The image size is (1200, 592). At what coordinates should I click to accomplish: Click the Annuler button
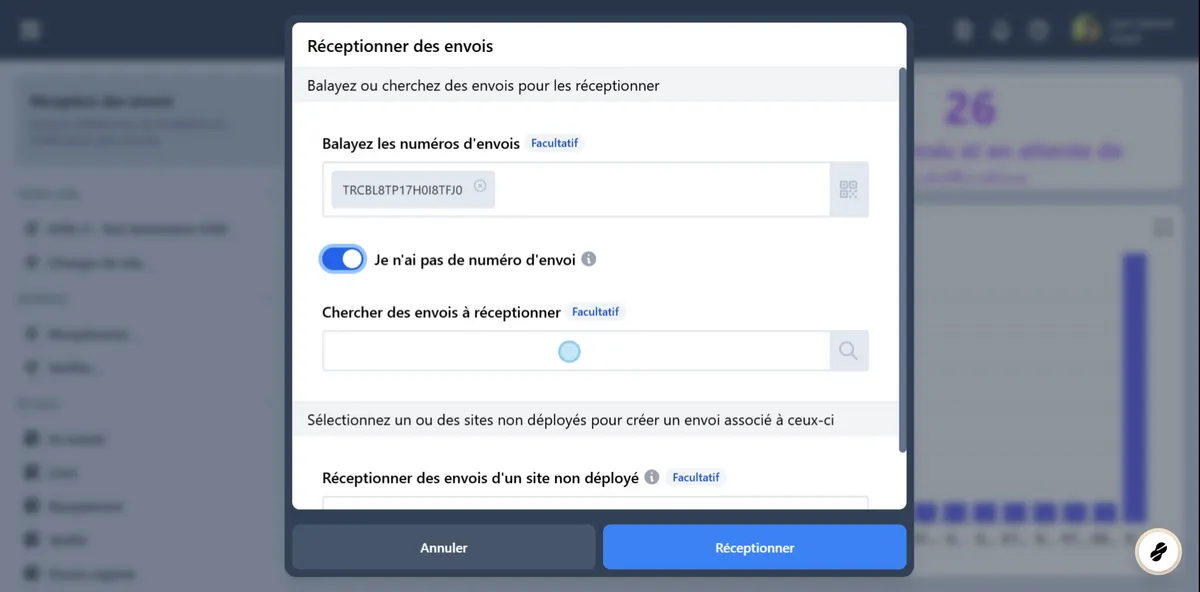pyautogui.click(x=443, y=547)
